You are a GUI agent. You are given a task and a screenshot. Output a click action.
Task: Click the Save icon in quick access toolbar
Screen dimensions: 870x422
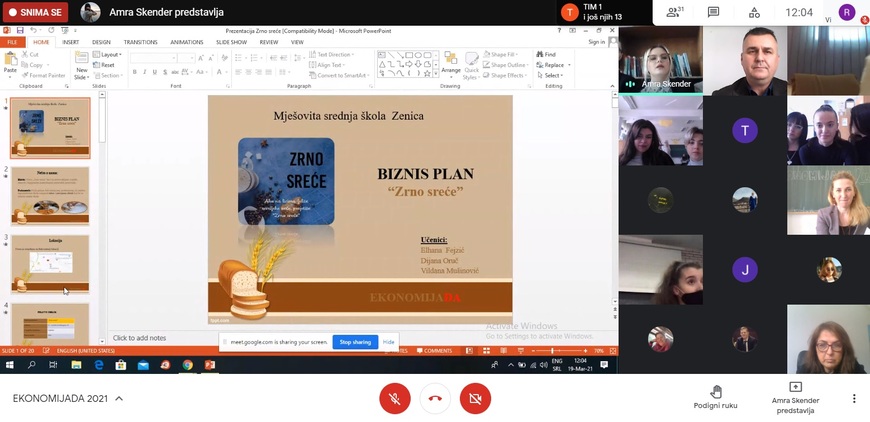(x=20, y=30)
